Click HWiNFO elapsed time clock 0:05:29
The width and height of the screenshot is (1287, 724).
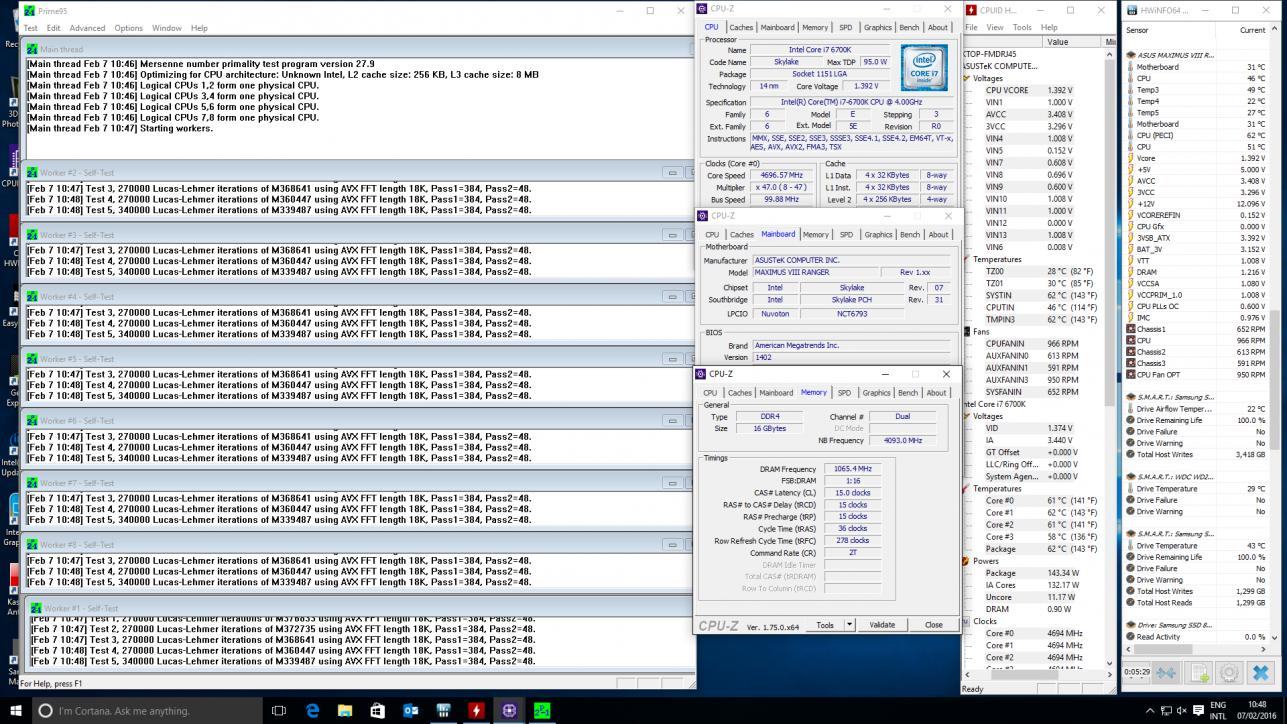[1137, 672]
